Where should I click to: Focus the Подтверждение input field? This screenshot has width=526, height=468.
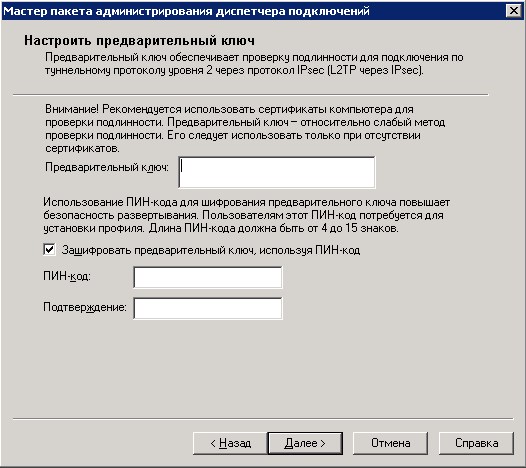click(208, 308)
